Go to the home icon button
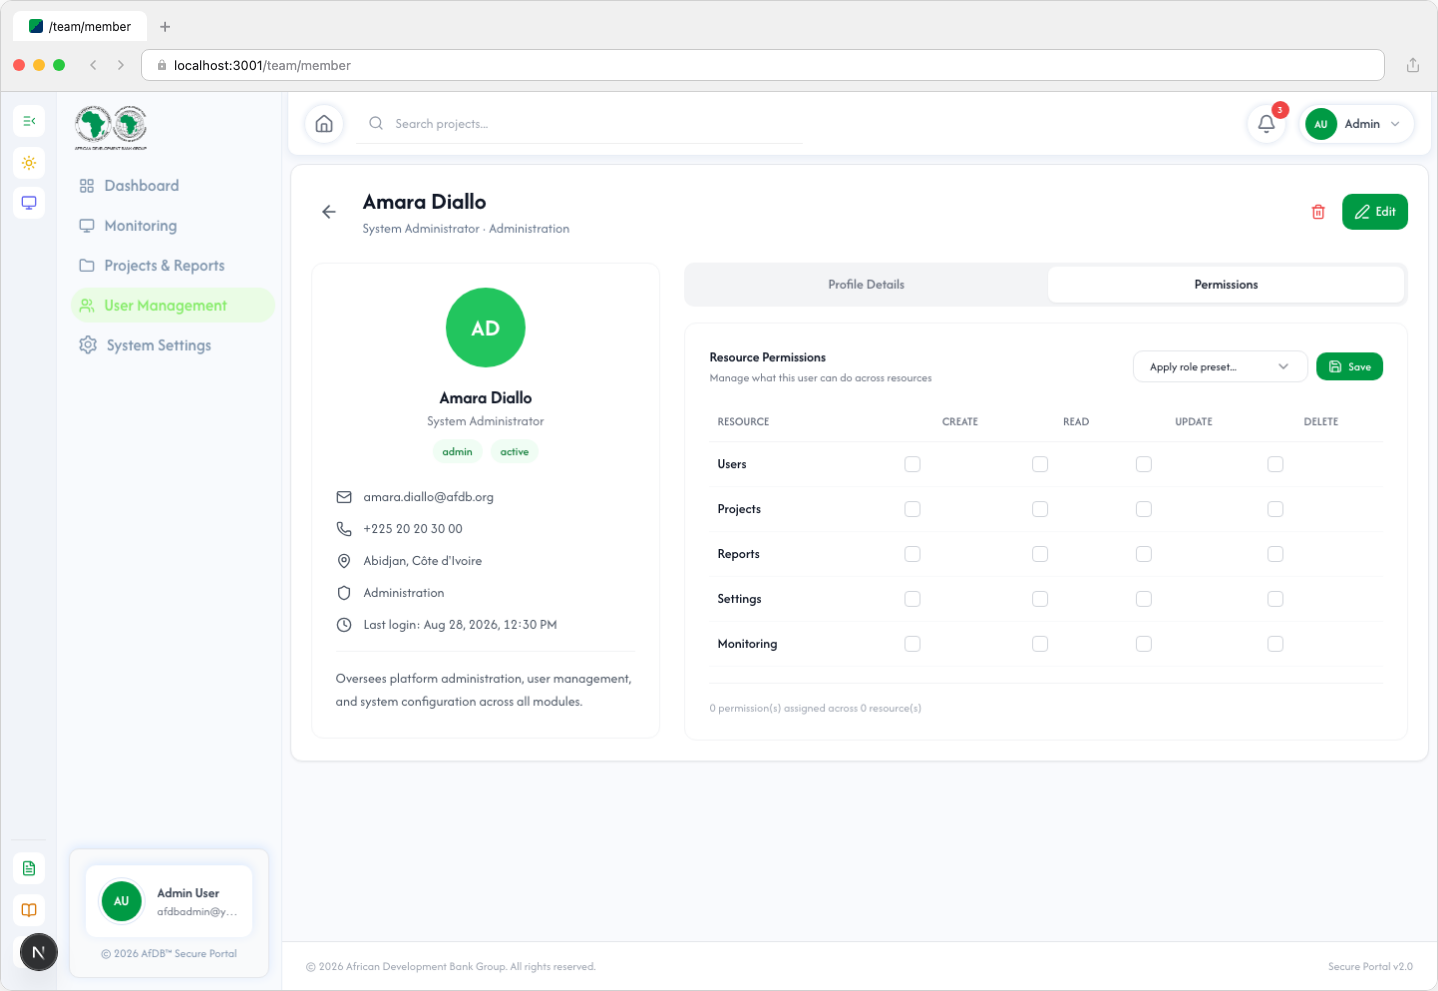The height and width of the screenshot is (991, 1438). 324,124
